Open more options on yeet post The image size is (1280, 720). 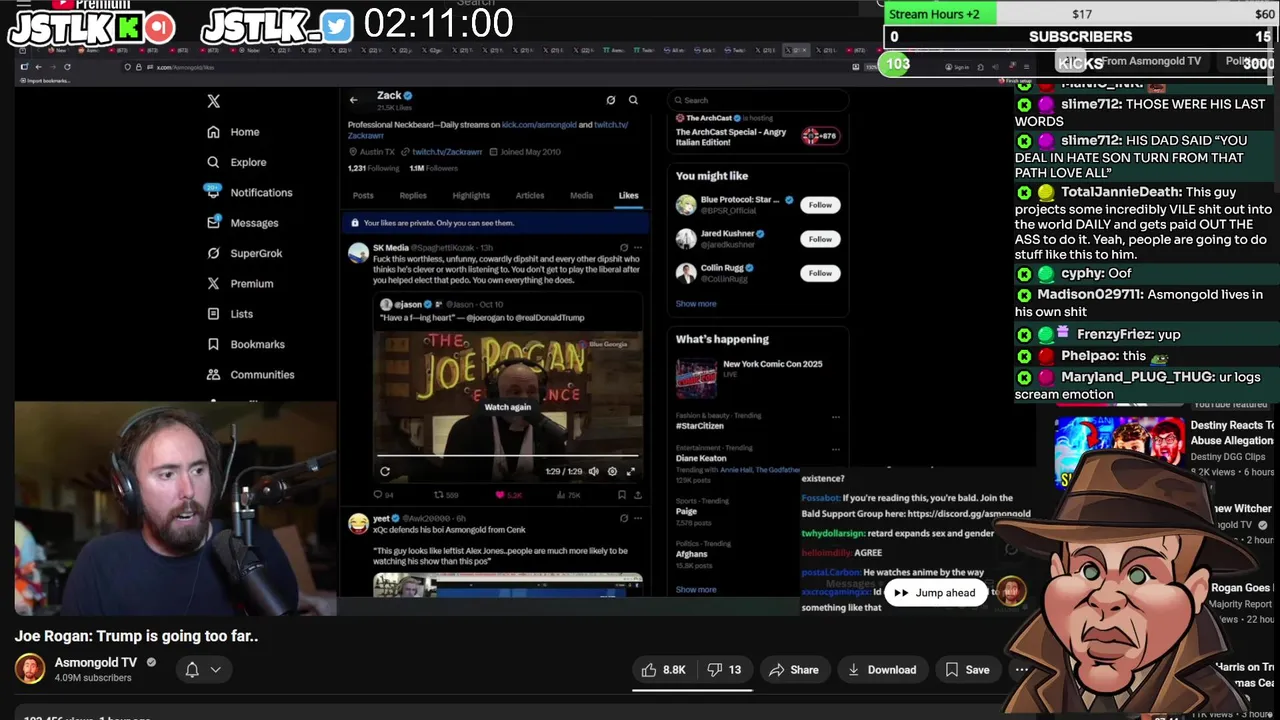pos(638,518)
